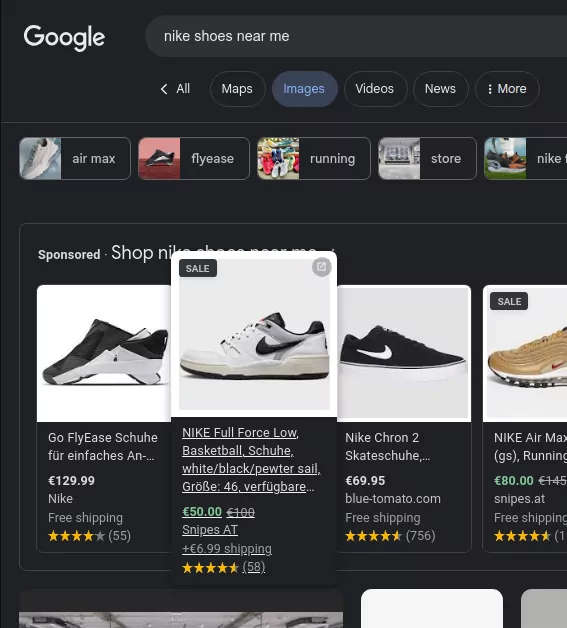
Task: Click the Nike Chron 2 shoe image
Action: 404,353
